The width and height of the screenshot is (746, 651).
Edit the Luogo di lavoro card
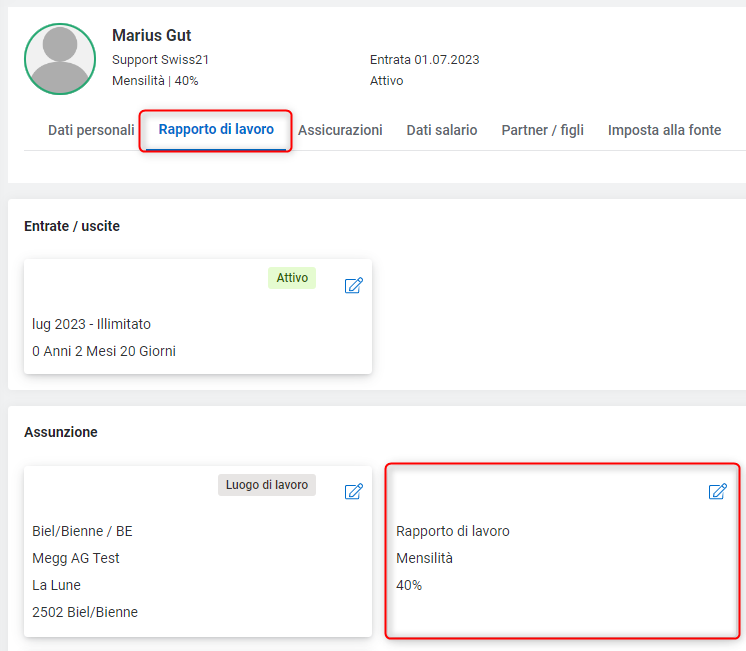click(x=353, y=491)
